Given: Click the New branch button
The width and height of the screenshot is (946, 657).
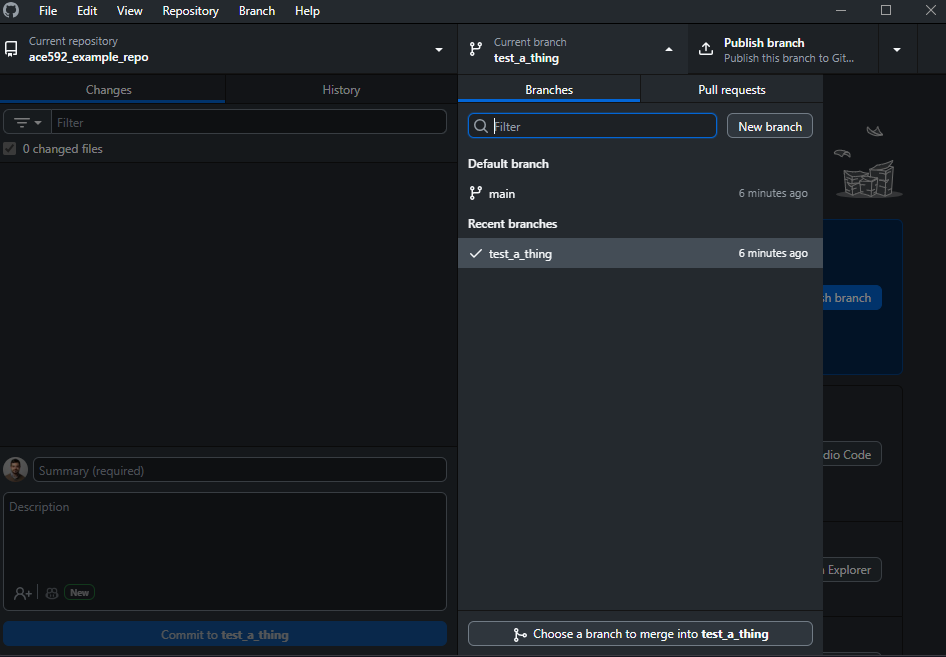Looking at the screenshot, I should (769, 126).
